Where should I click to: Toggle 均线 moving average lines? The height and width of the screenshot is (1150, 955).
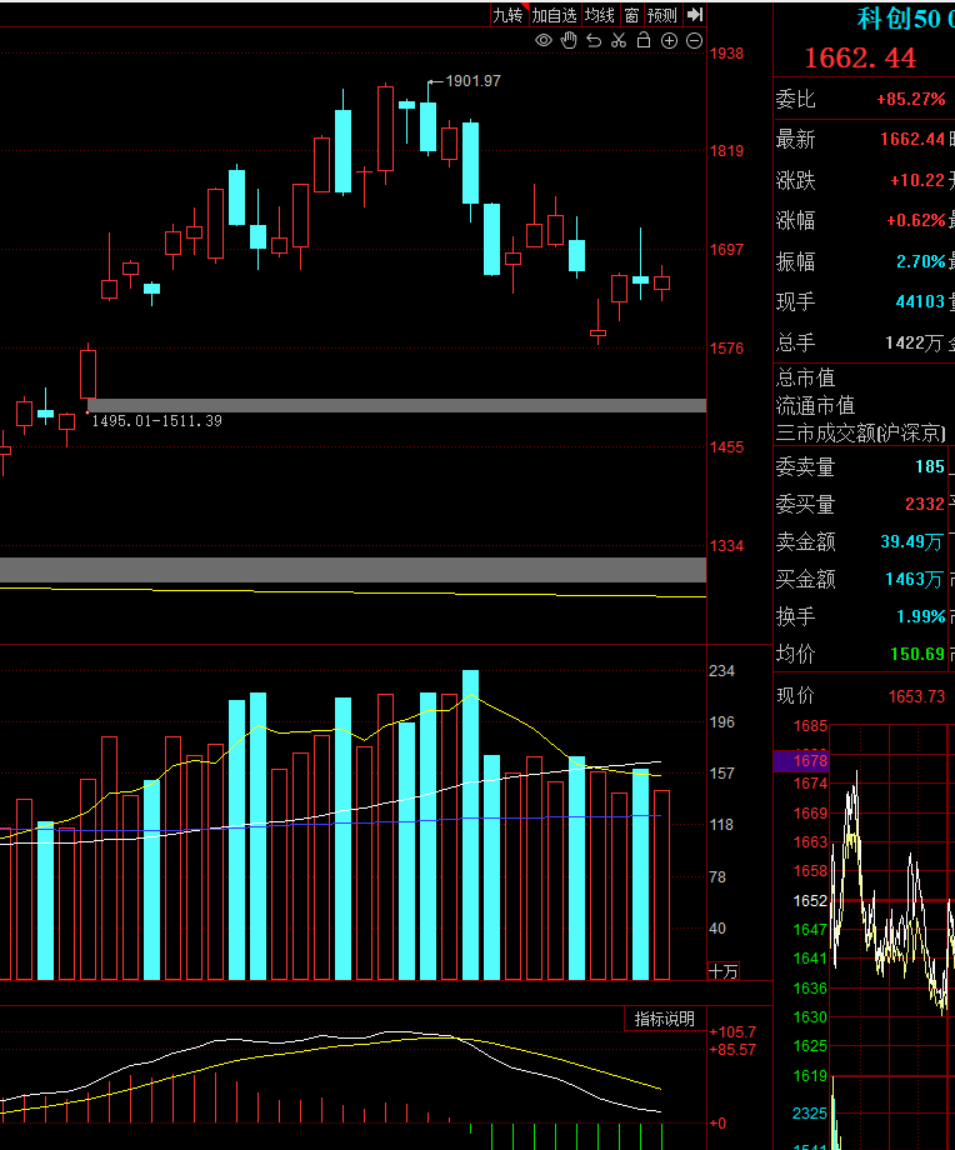pyautogui.click(x=600, y=15)
